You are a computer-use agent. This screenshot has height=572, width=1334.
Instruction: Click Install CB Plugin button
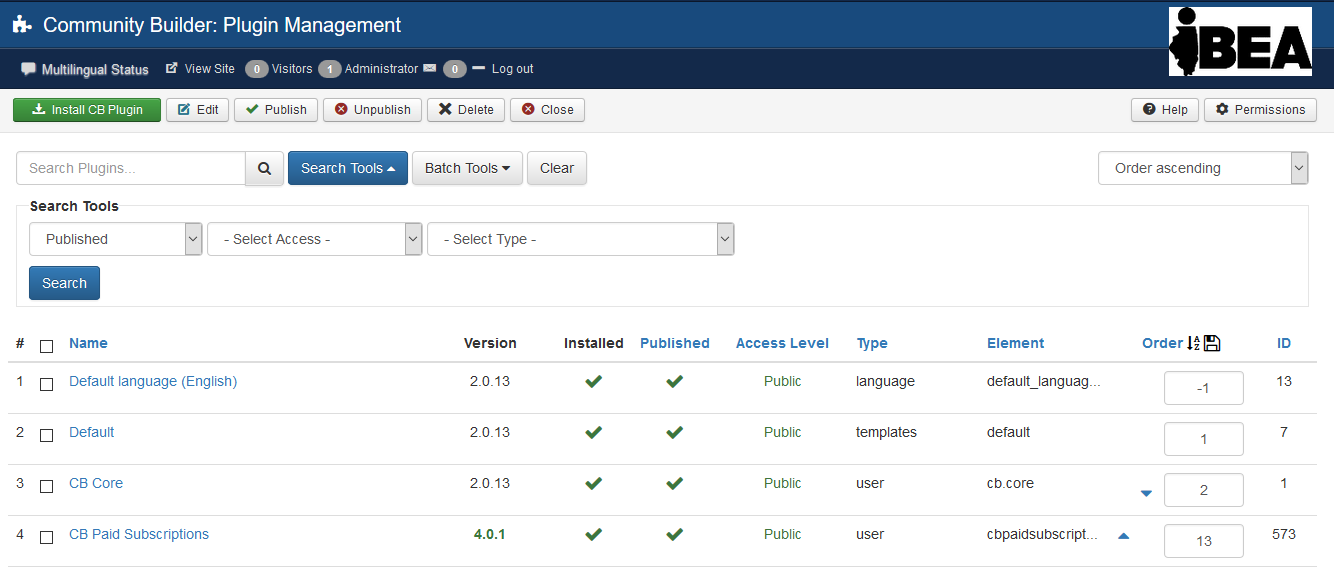[x=87, y=110]
